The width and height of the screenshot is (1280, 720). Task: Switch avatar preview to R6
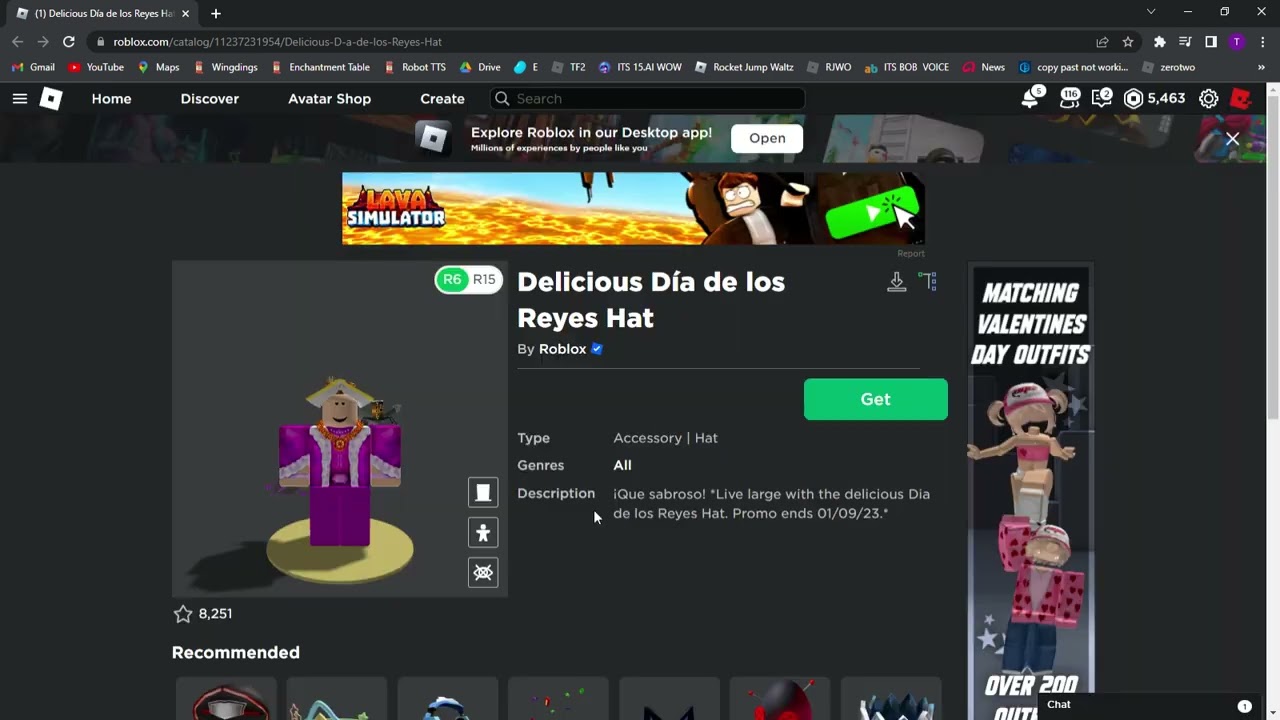point(452,280)
